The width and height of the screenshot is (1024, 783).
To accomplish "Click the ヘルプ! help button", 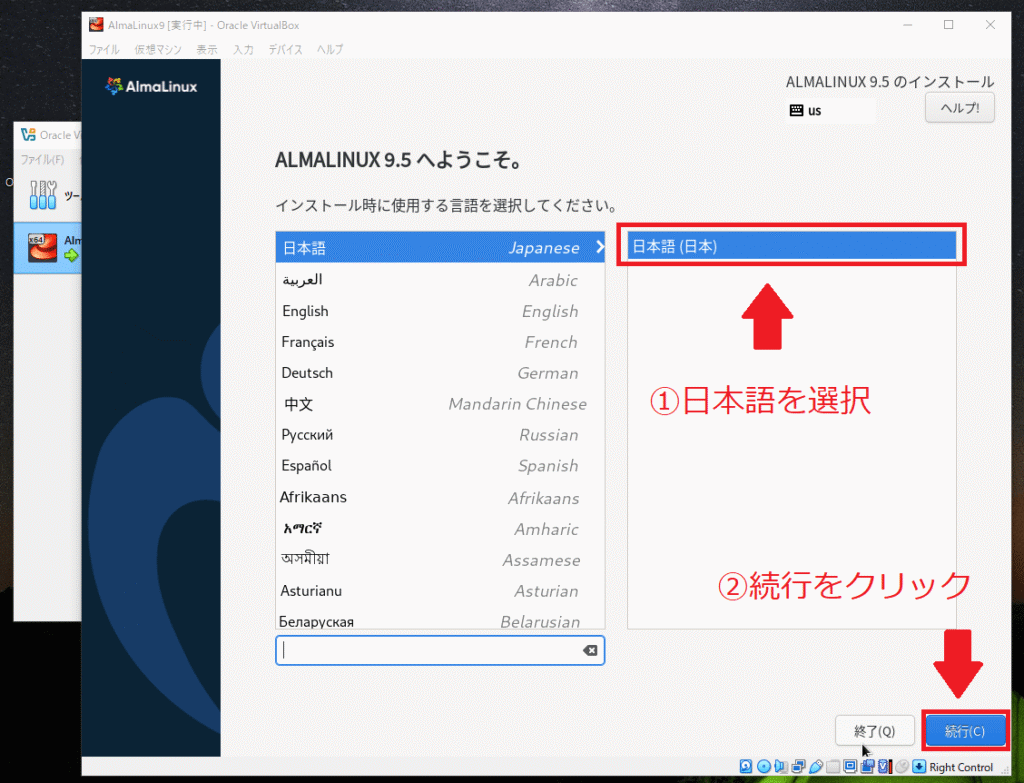I will tap(960, 108).
